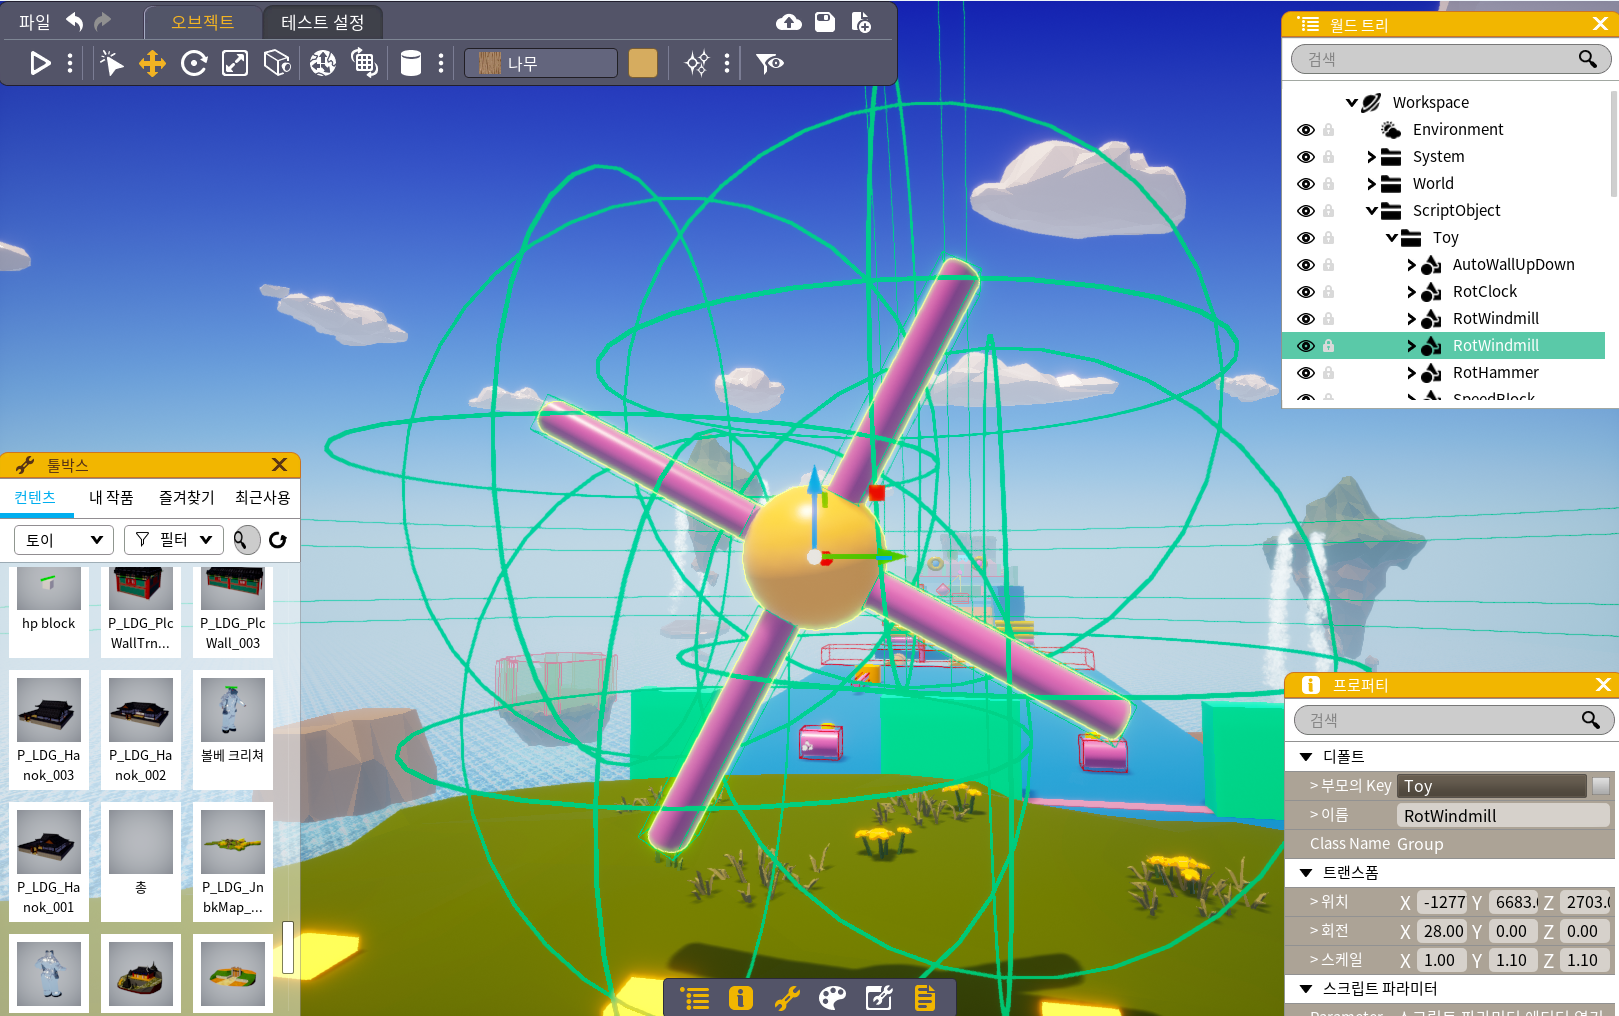The width and height of the screenshot is (1619, 1016).
Task: Select the Rotate tool icon
Action: click(194, 64)
